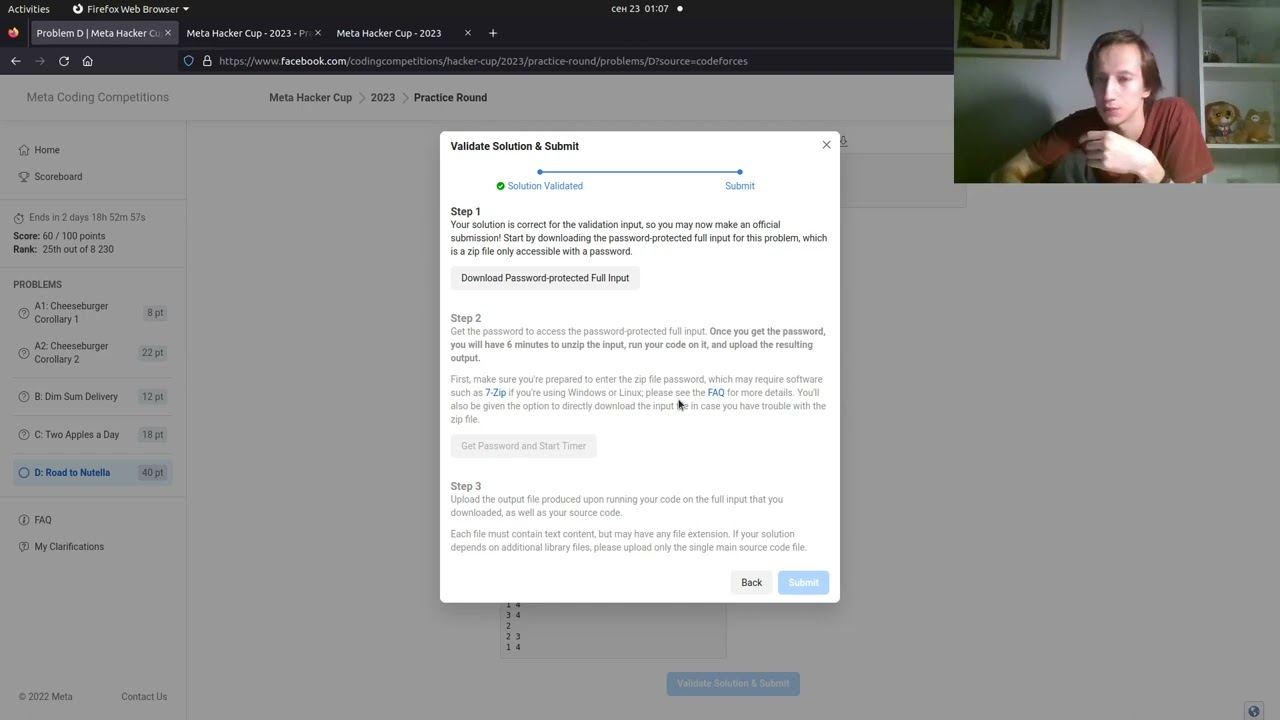Open FAQ in the left sidebar
This screenshot has width=1280, height=720.
43,520
